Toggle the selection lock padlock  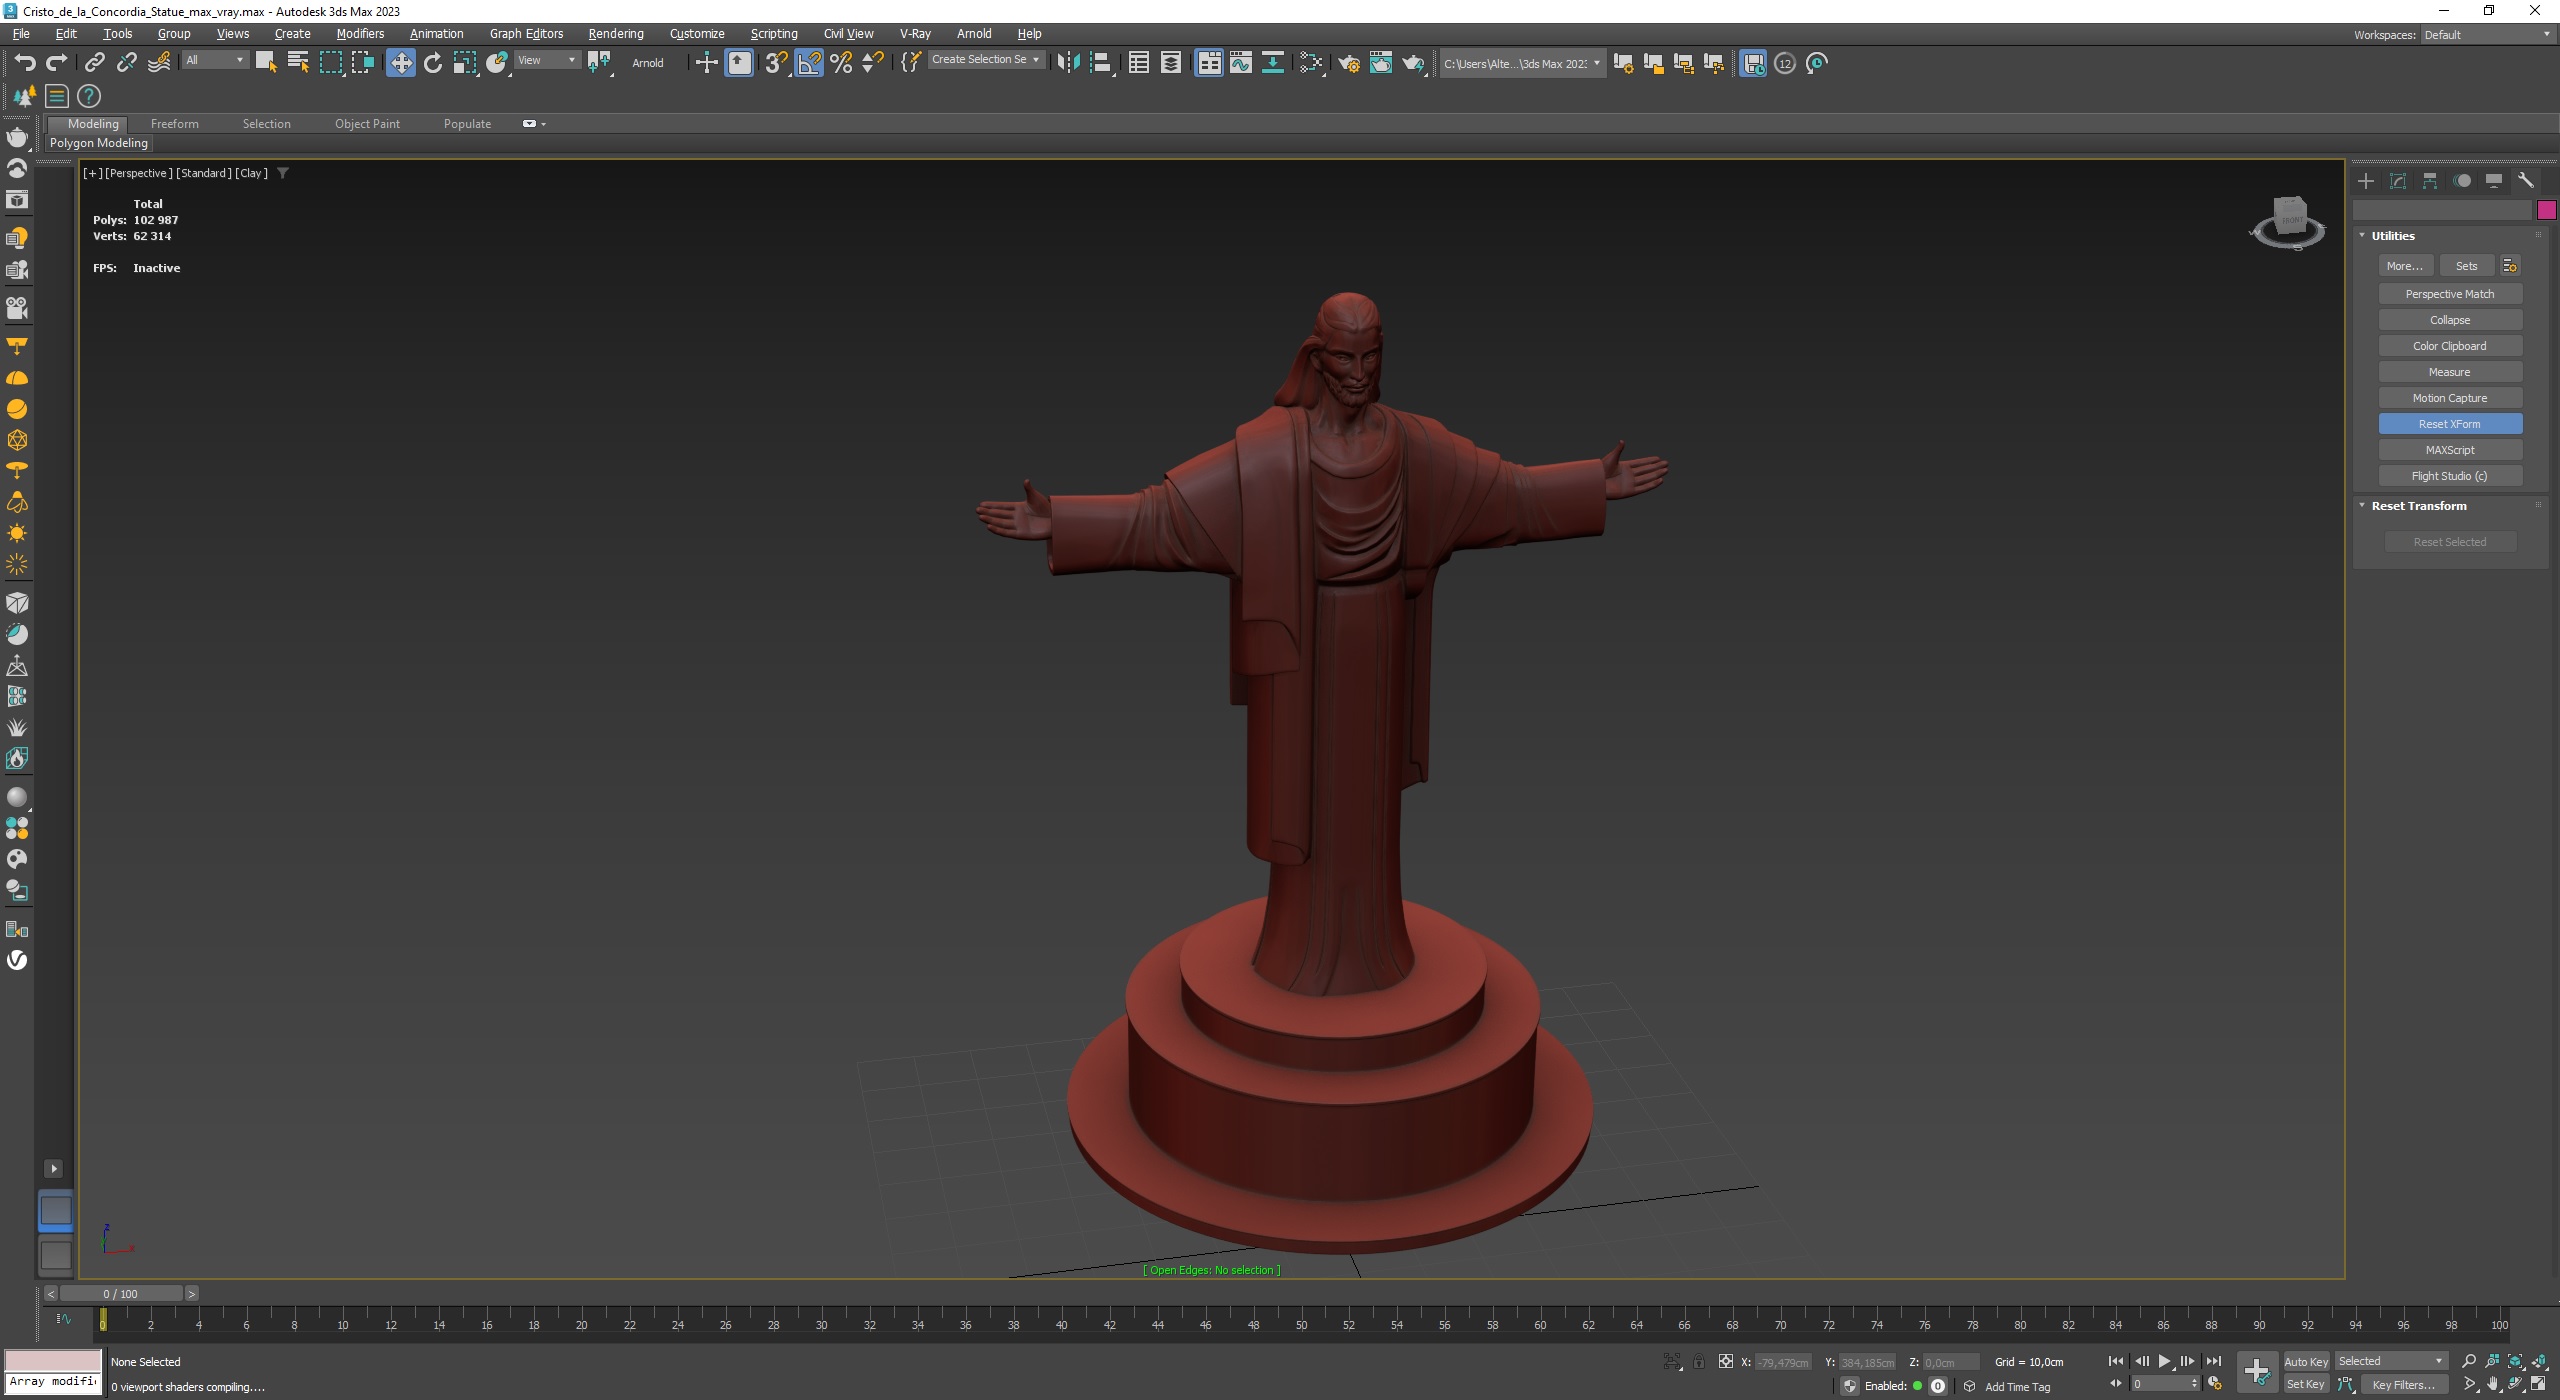point(1699,1361)
